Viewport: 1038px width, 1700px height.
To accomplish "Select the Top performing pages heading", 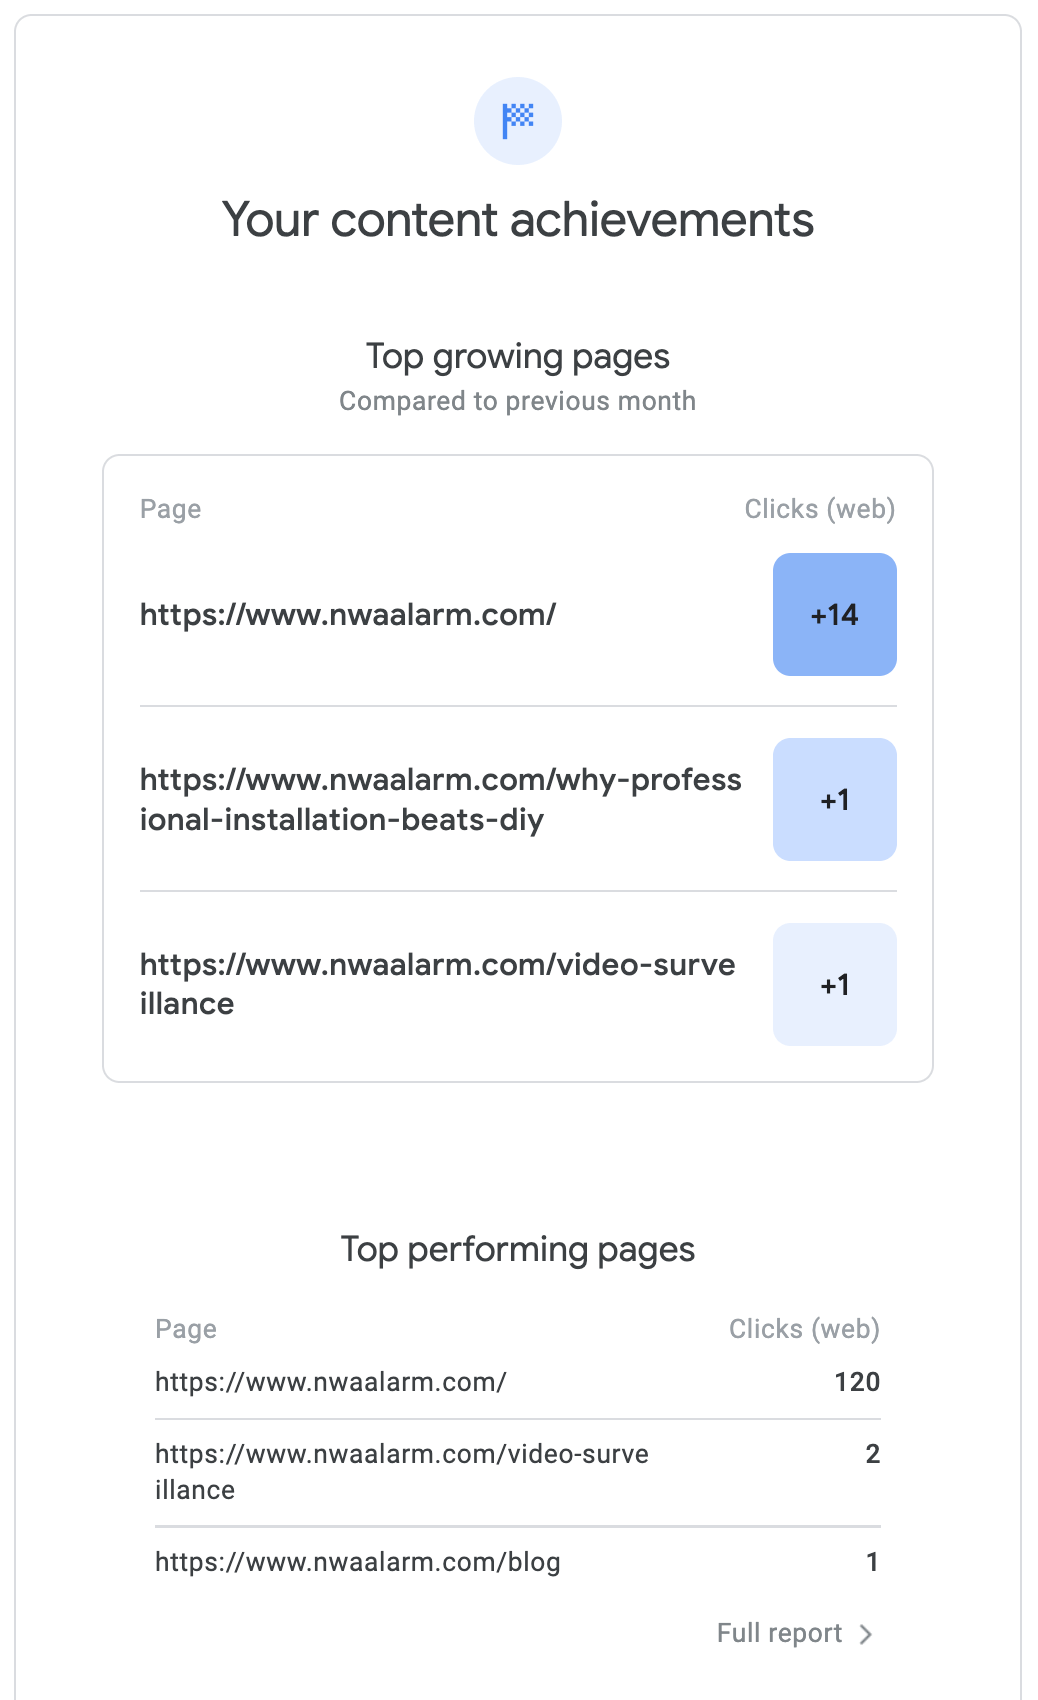I will pyautogui.click(x=518, y=1250).
